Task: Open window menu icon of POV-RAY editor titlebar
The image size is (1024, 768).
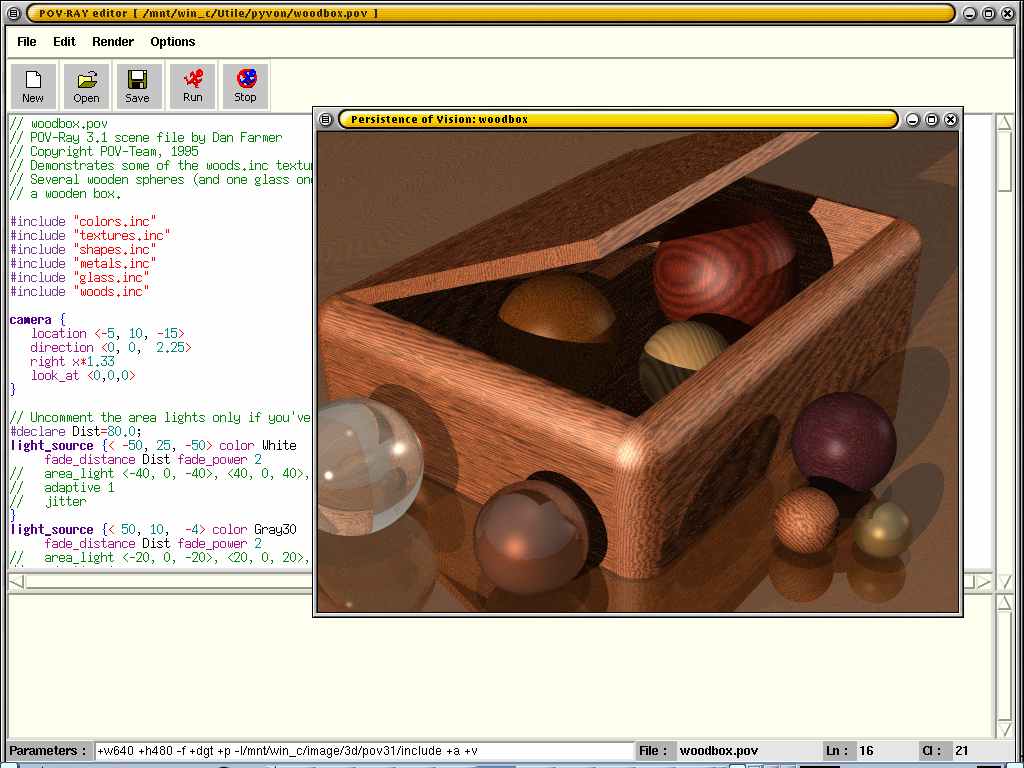Action: pos(12,13)
